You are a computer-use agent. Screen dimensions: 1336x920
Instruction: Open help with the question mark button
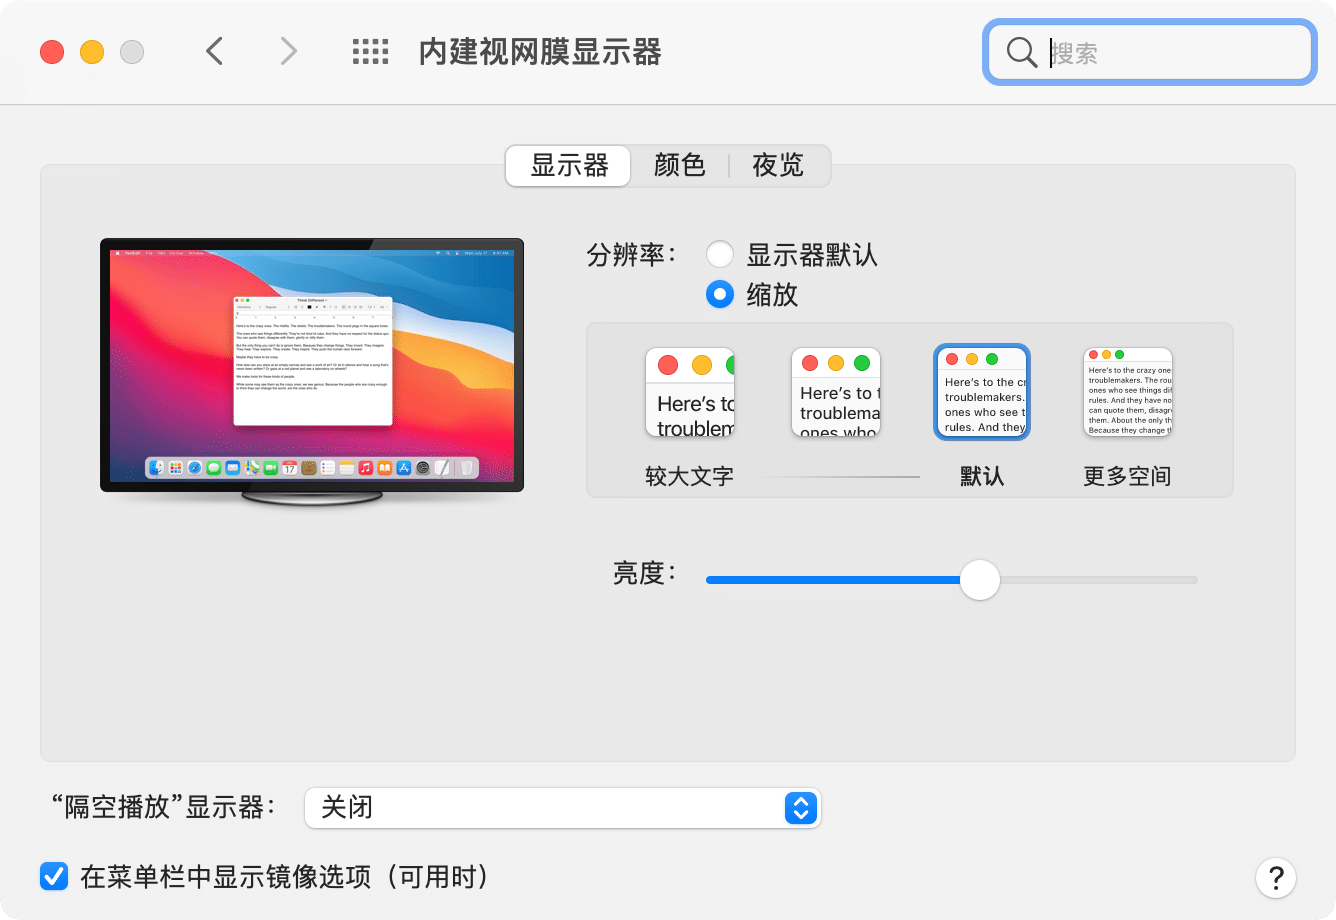pos(1276,878)
